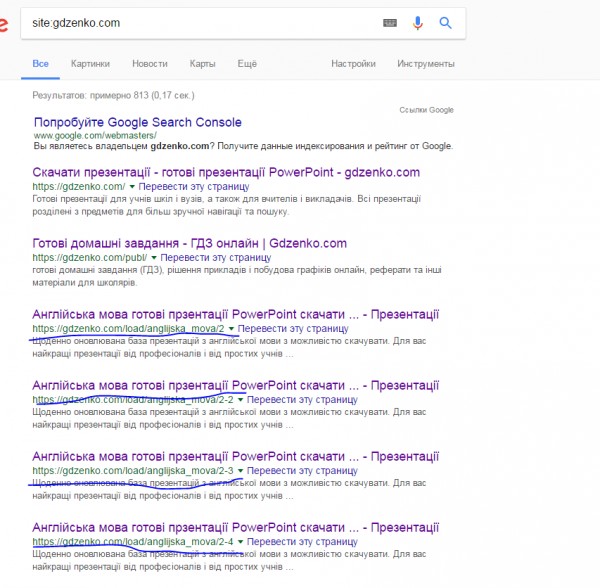
Task: Open Англійська мова result with URL anglijska_mova/2-2
Action: tap(235, 386)
